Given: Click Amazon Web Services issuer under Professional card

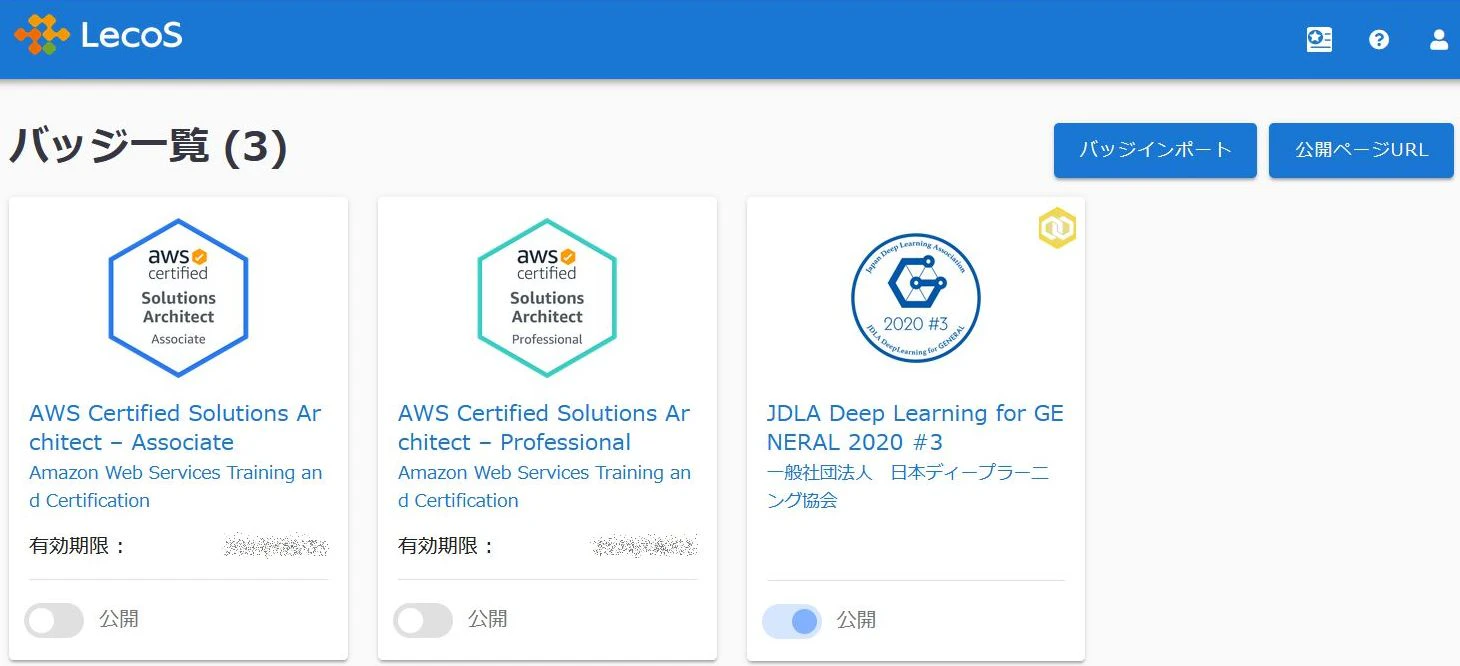Looking at the screenshot, I should click(x=545, y=486).
